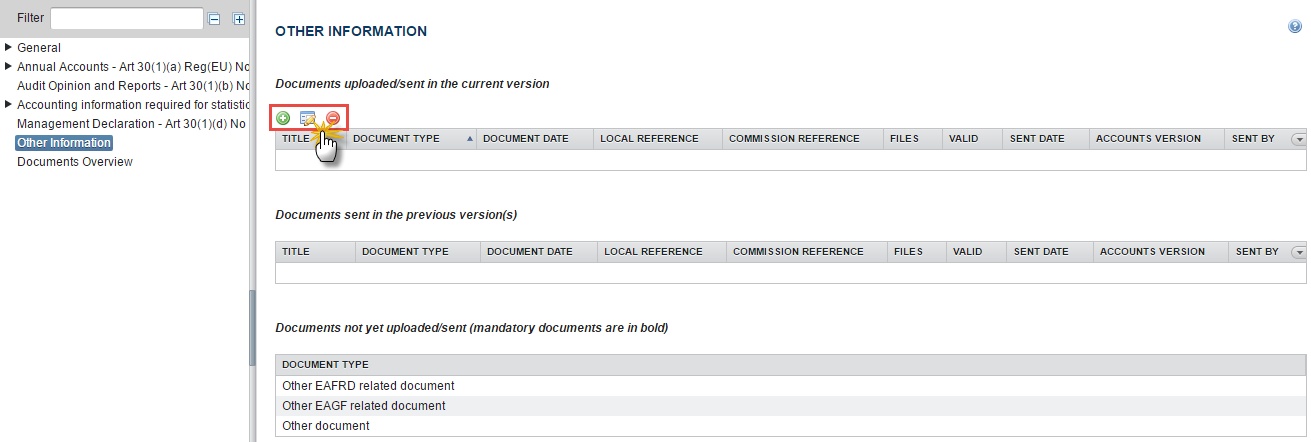This screenshot has height=442, width=1311.
Task: Click the red remove document icon
Action: (333, 118)
